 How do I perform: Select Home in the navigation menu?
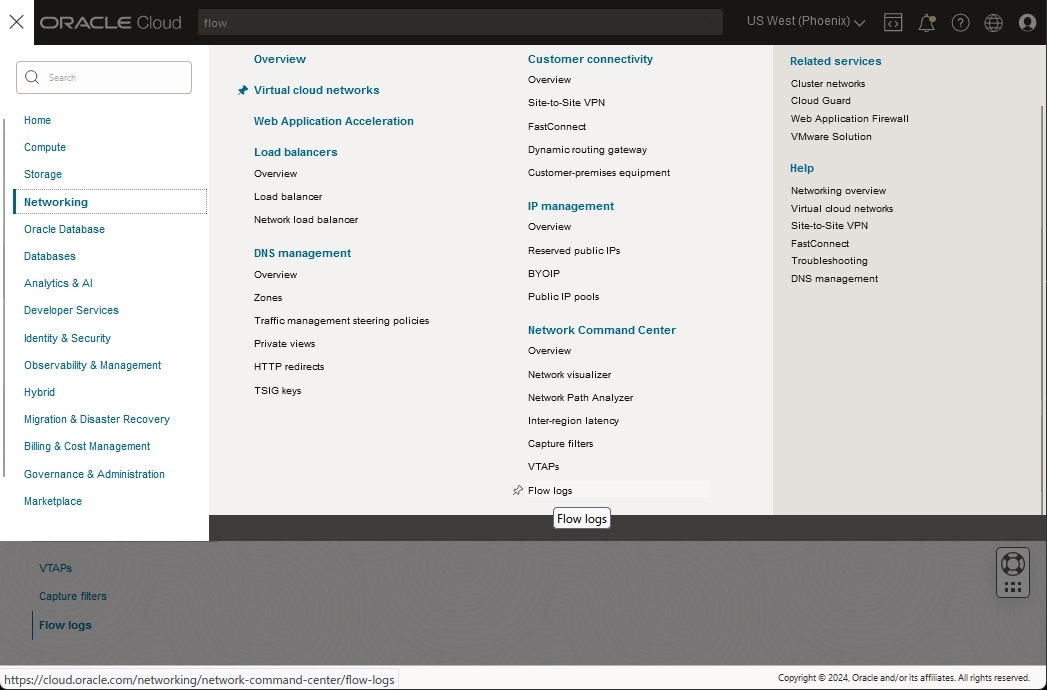pyautogui.click(x=37, y=120)
